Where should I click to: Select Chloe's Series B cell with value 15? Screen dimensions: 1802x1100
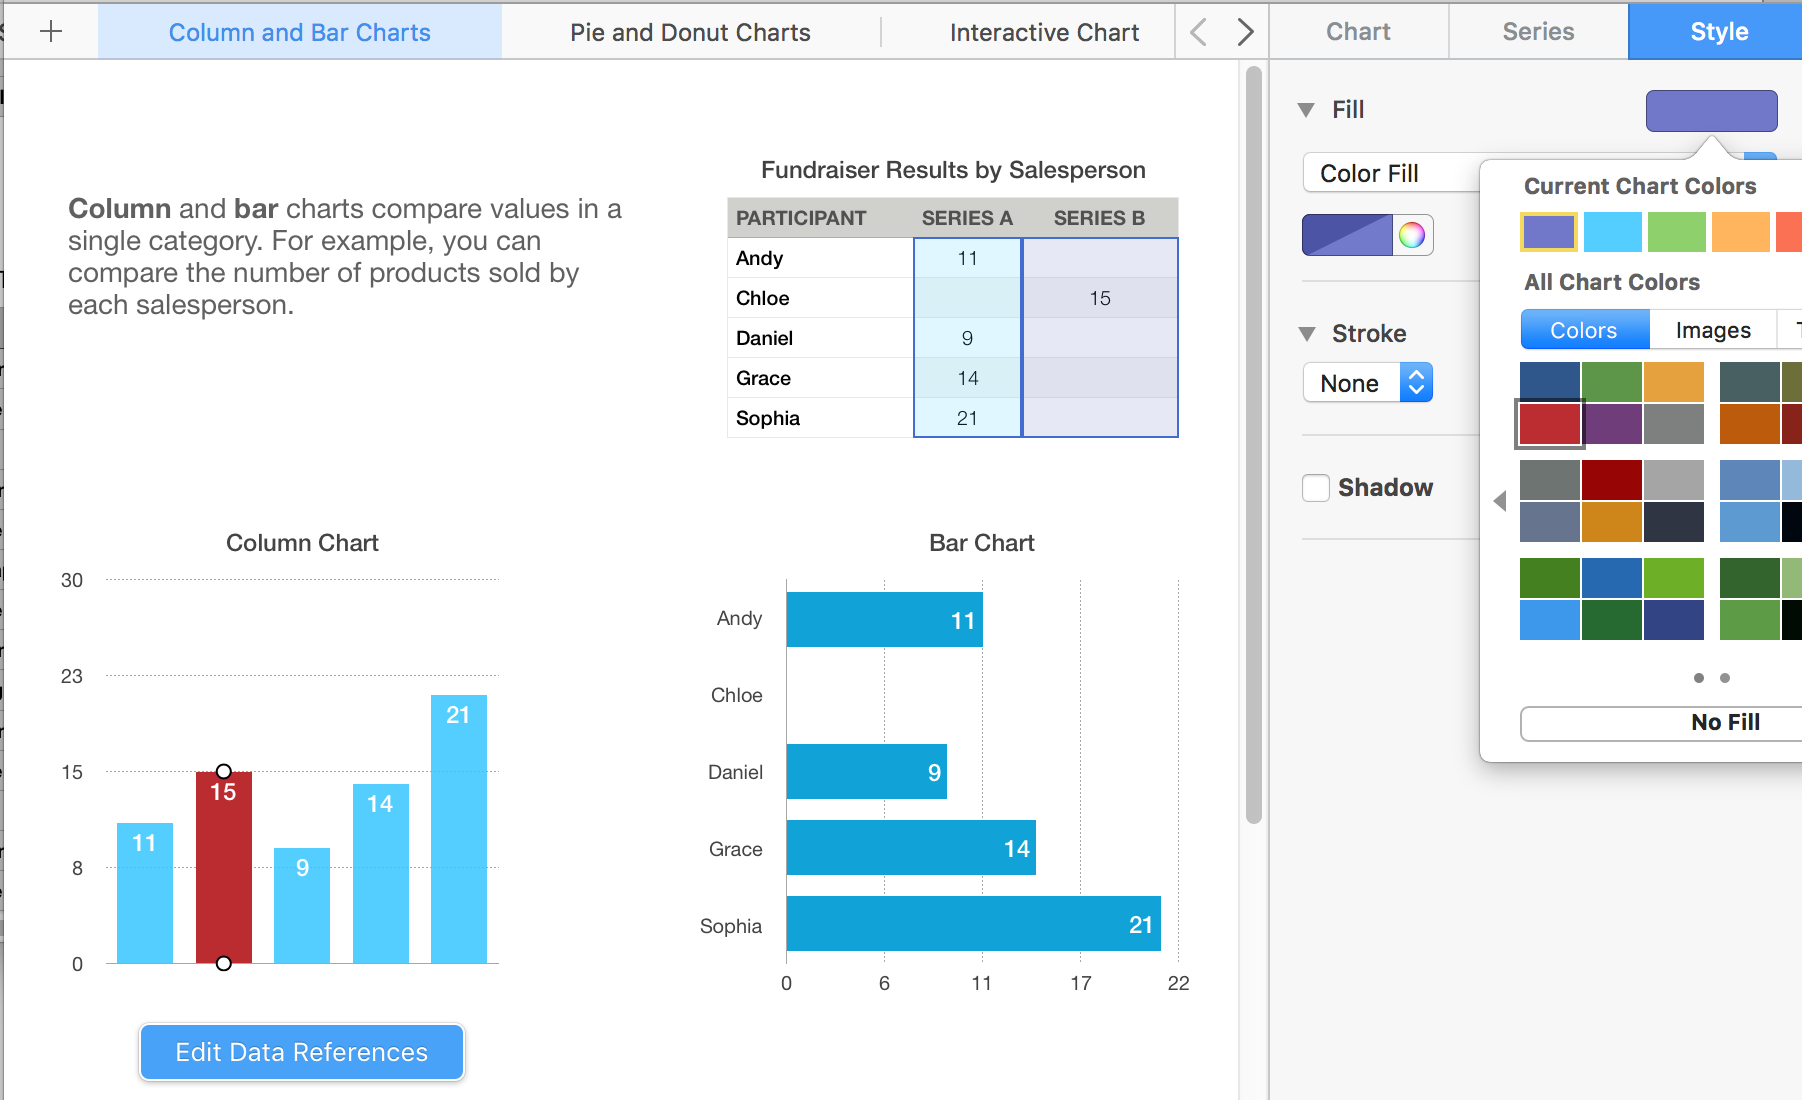pyautogui.click(x=1100, y=298)
